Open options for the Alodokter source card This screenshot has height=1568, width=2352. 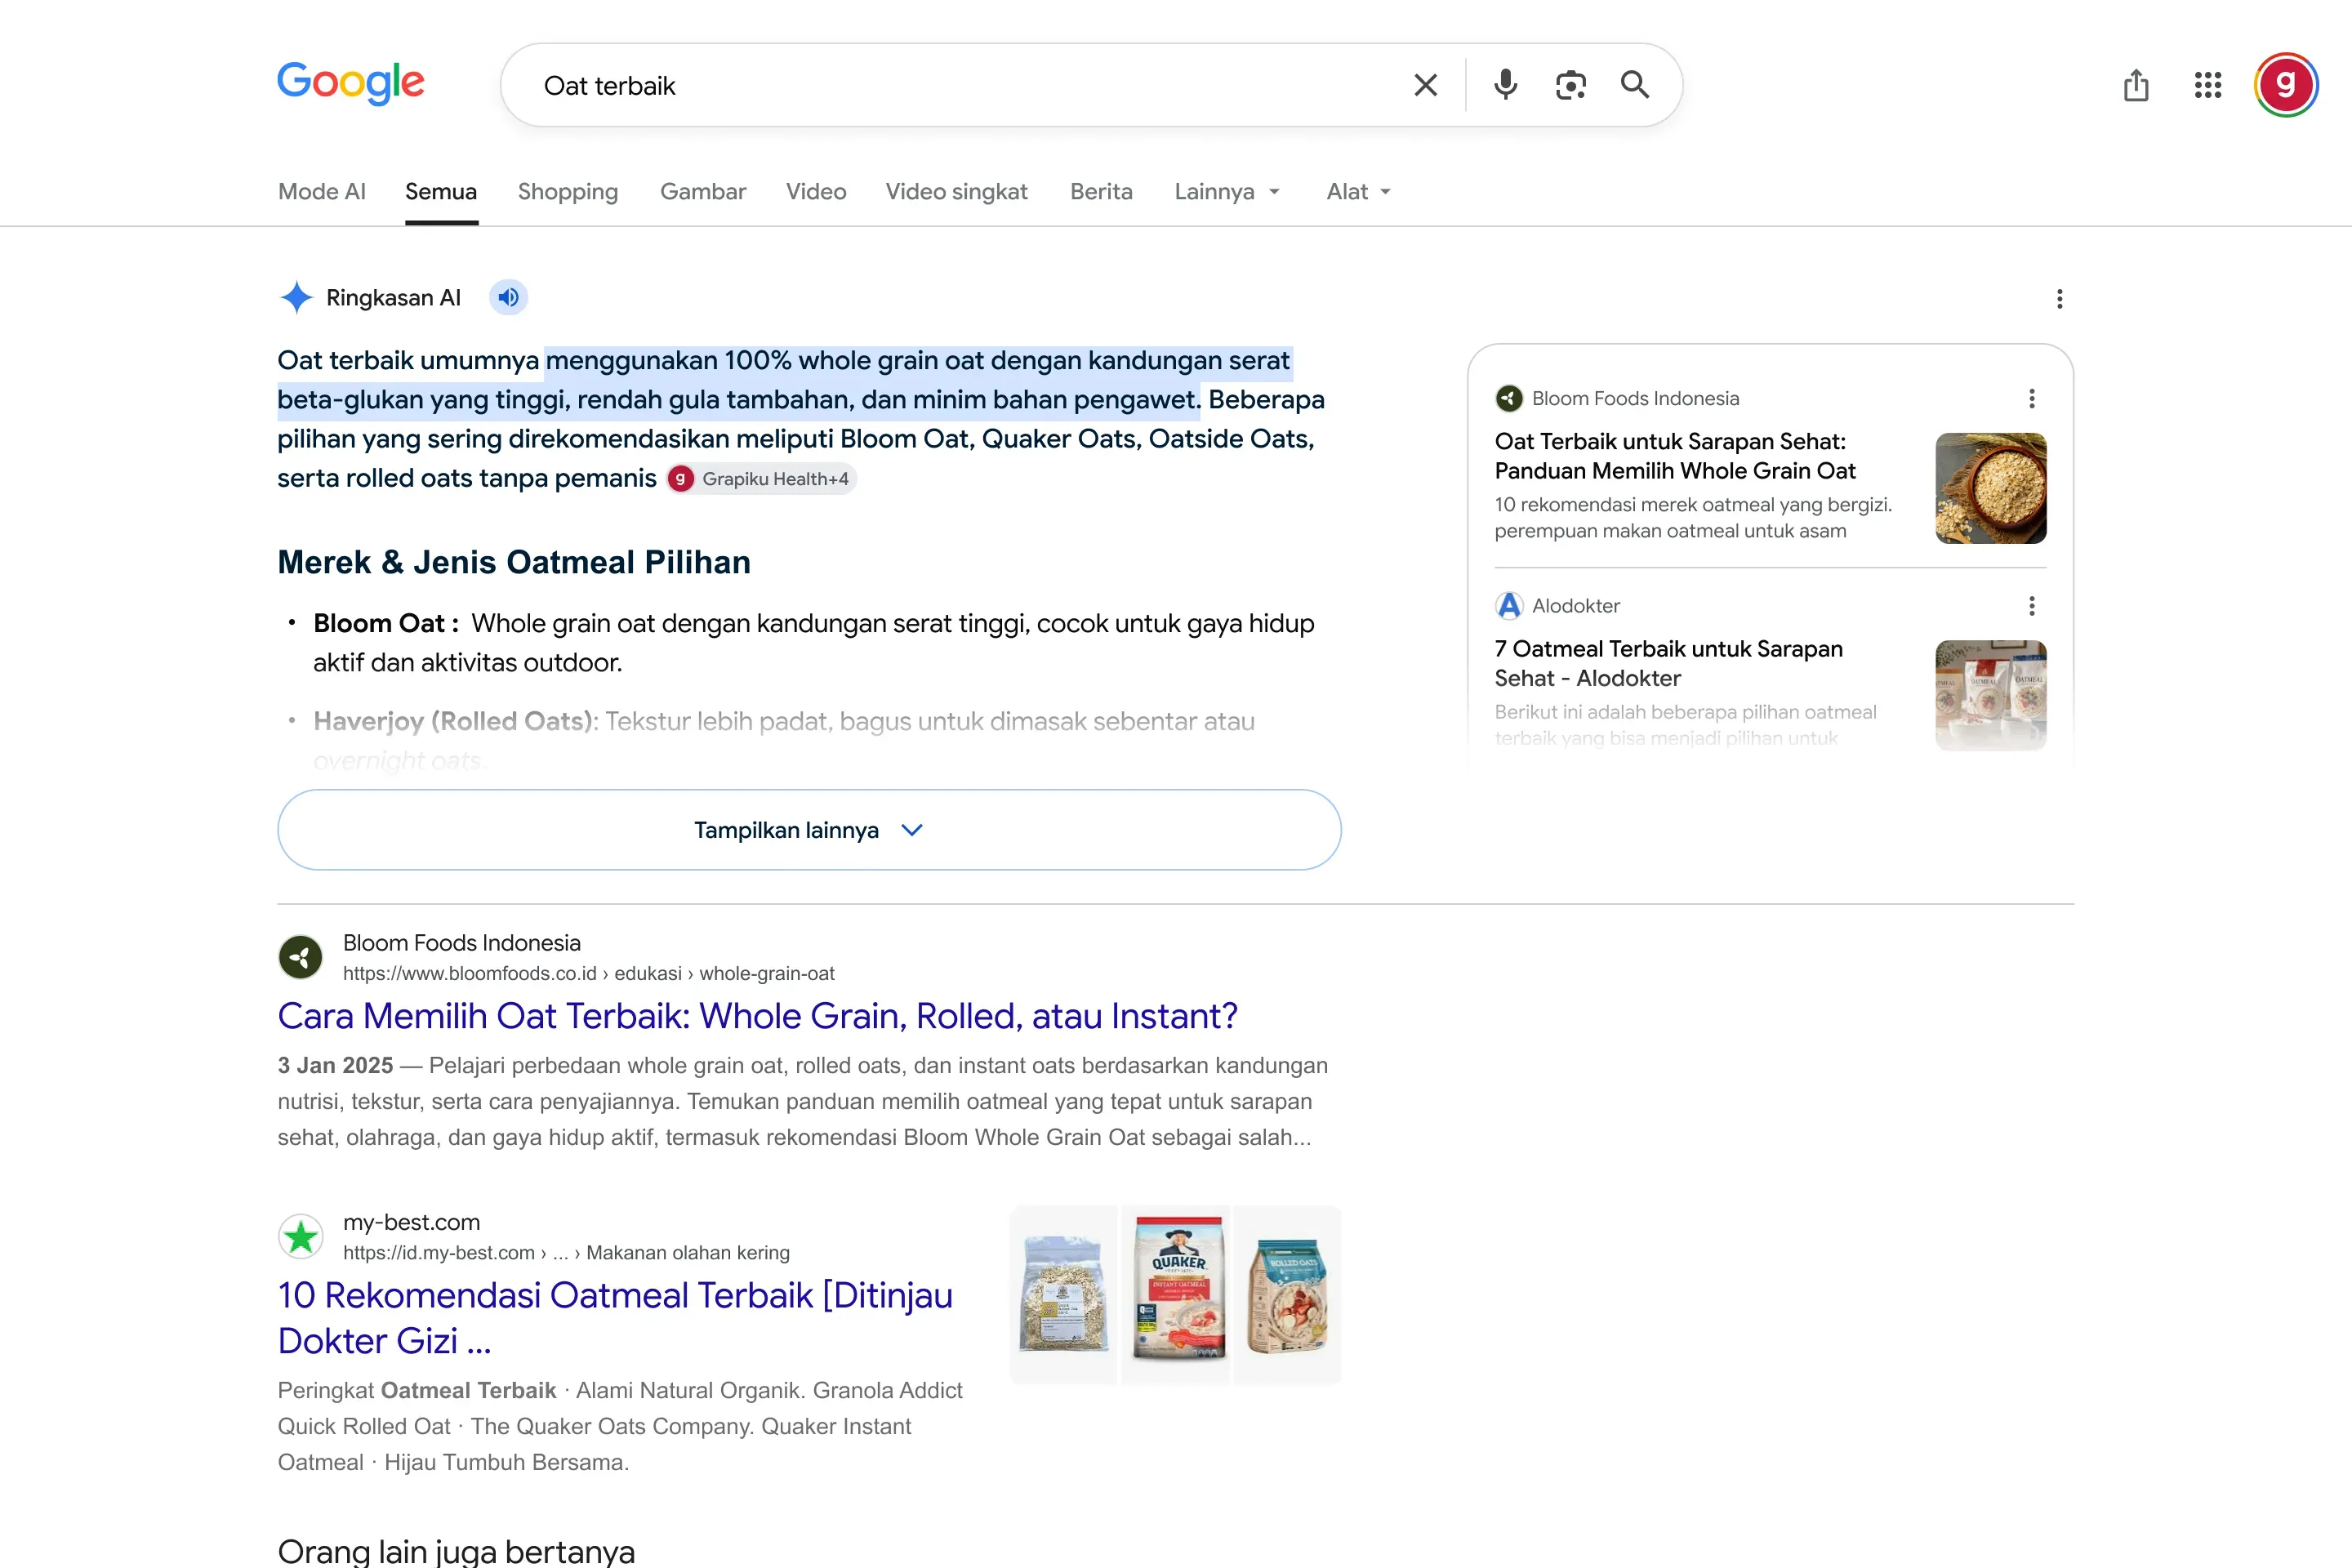(2031, 606)
